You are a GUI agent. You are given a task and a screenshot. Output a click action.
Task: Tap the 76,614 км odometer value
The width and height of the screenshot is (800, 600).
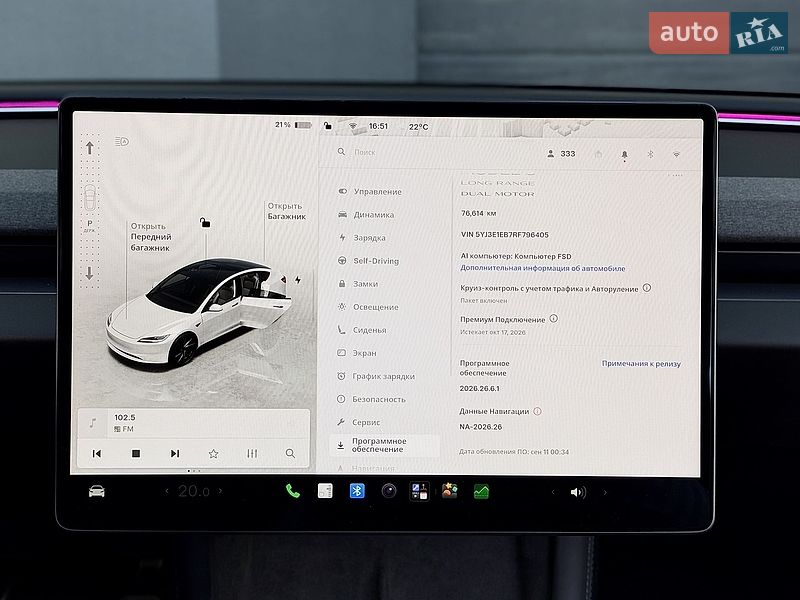(479, 213)
